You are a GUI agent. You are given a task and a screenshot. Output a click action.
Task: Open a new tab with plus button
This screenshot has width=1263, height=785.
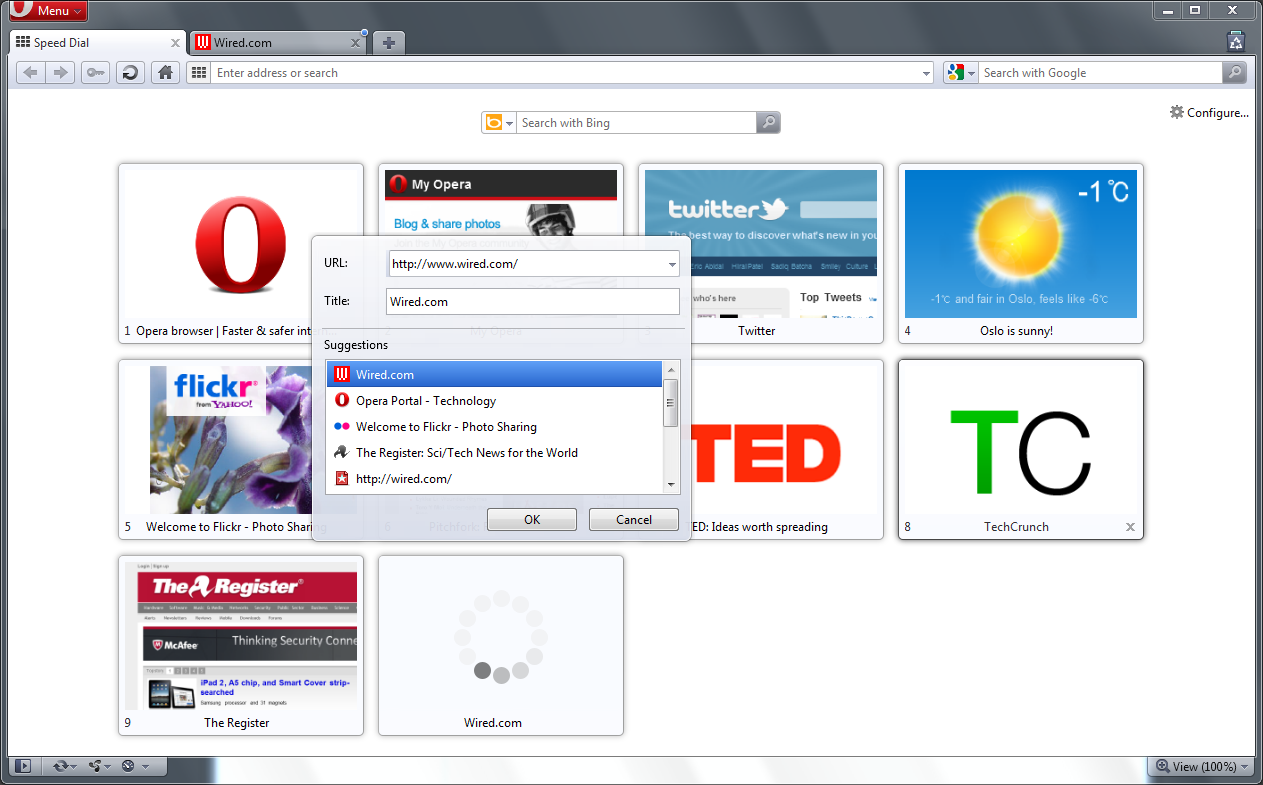coord(389,43)
